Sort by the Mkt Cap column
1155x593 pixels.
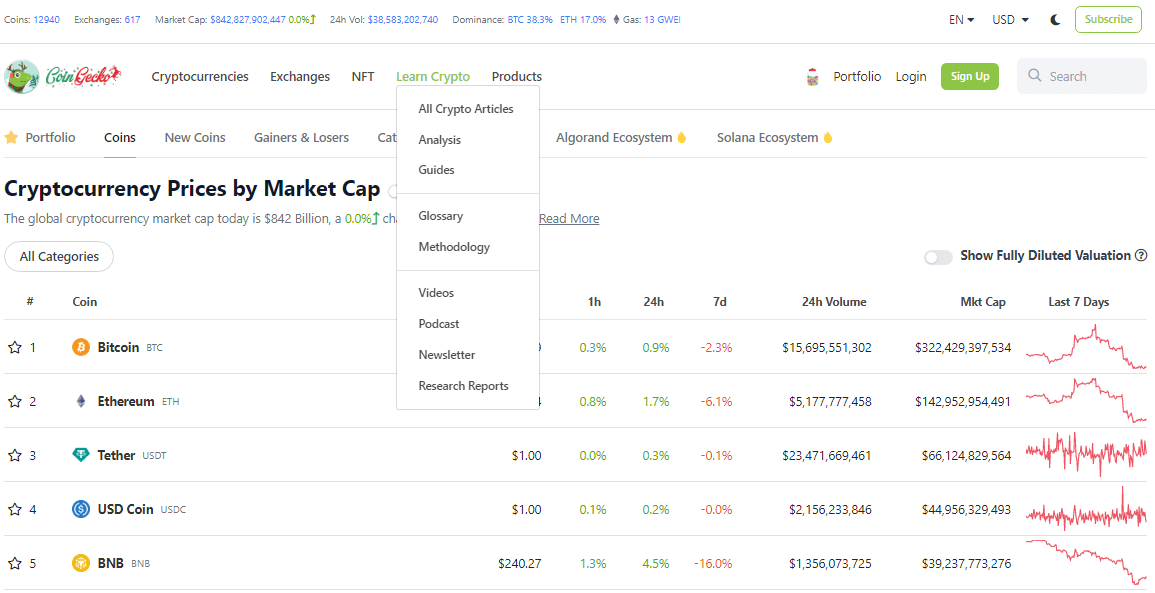(x=983, y=302)
